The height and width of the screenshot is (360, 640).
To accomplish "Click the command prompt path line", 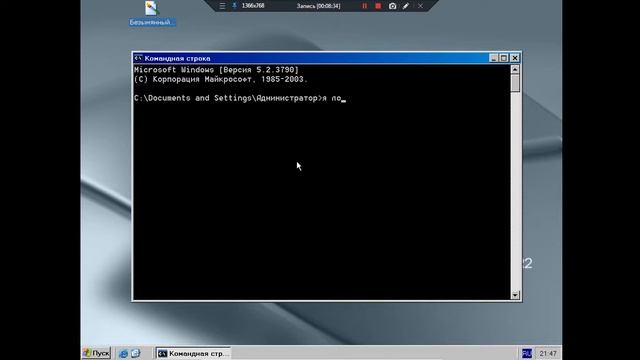I will pyautogui.click(x=240, y=98).
